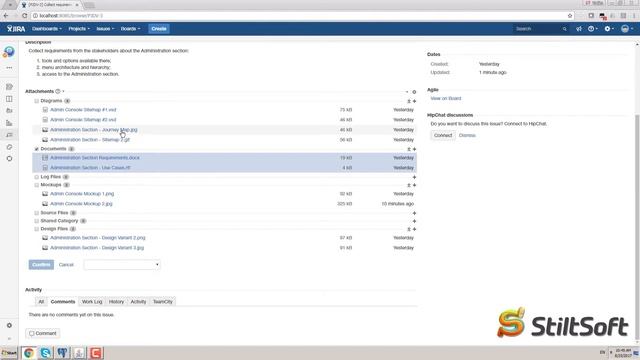This screenshot has height=360, width=640.
Task: Switch to the Comments activity tab
Action: 63,302
